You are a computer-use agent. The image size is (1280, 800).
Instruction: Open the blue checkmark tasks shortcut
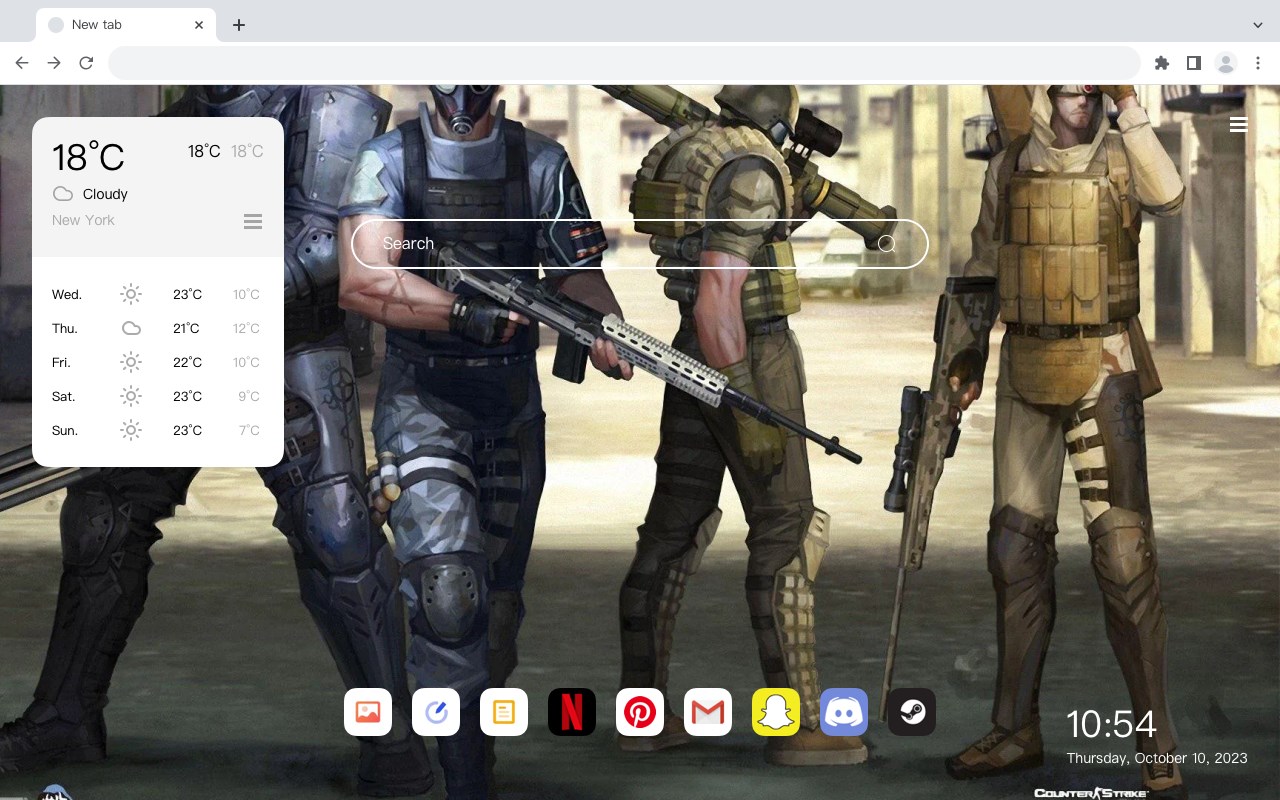(x=436, y=712)
